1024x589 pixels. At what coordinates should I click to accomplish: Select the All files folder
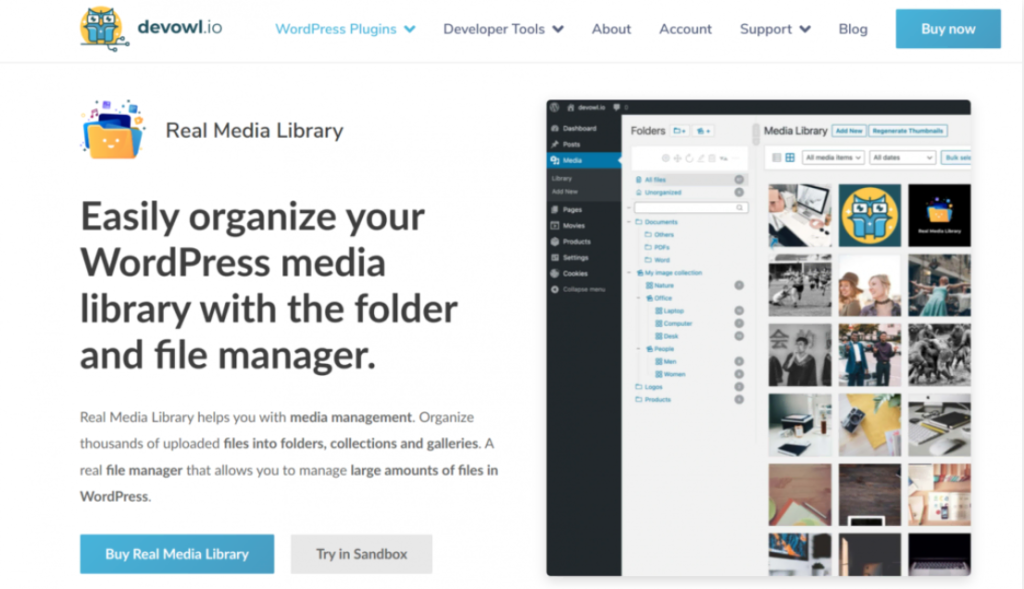pyautogui.click(x=690, y=180)
